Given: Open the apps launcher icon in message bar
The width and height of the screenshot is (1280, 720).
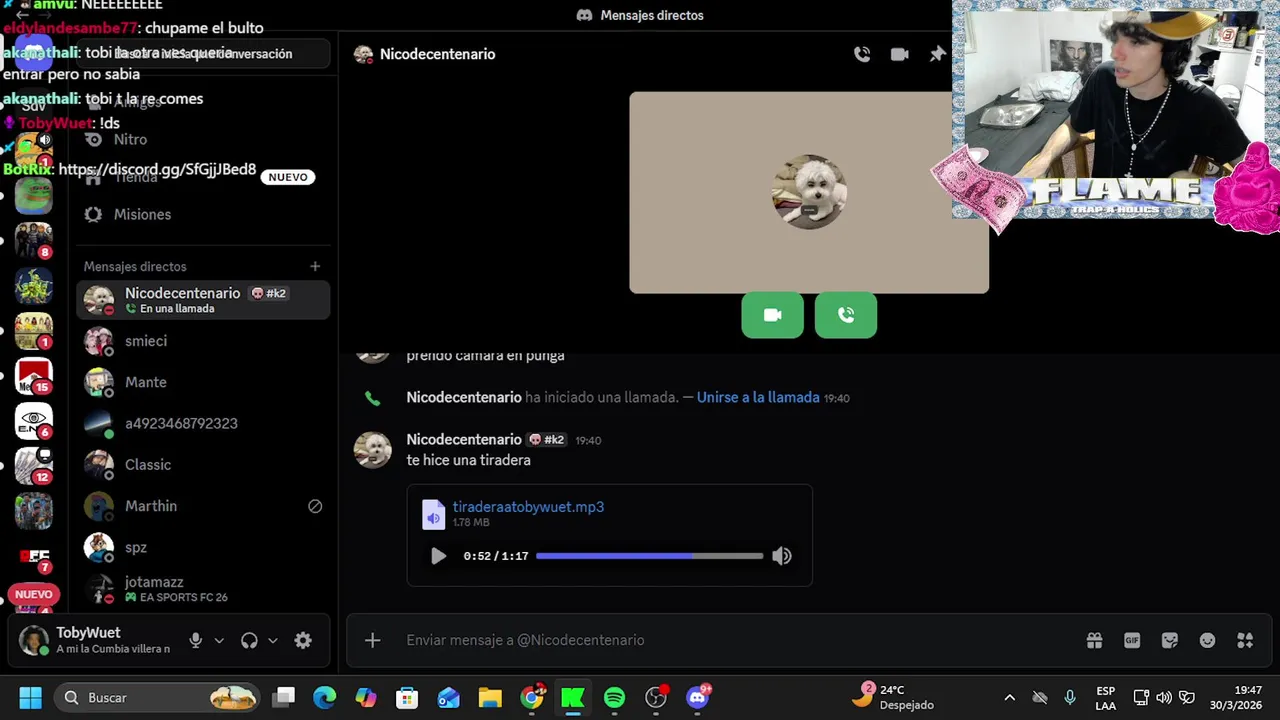Looking at the screenshot, I should (x=1245, y=640).
